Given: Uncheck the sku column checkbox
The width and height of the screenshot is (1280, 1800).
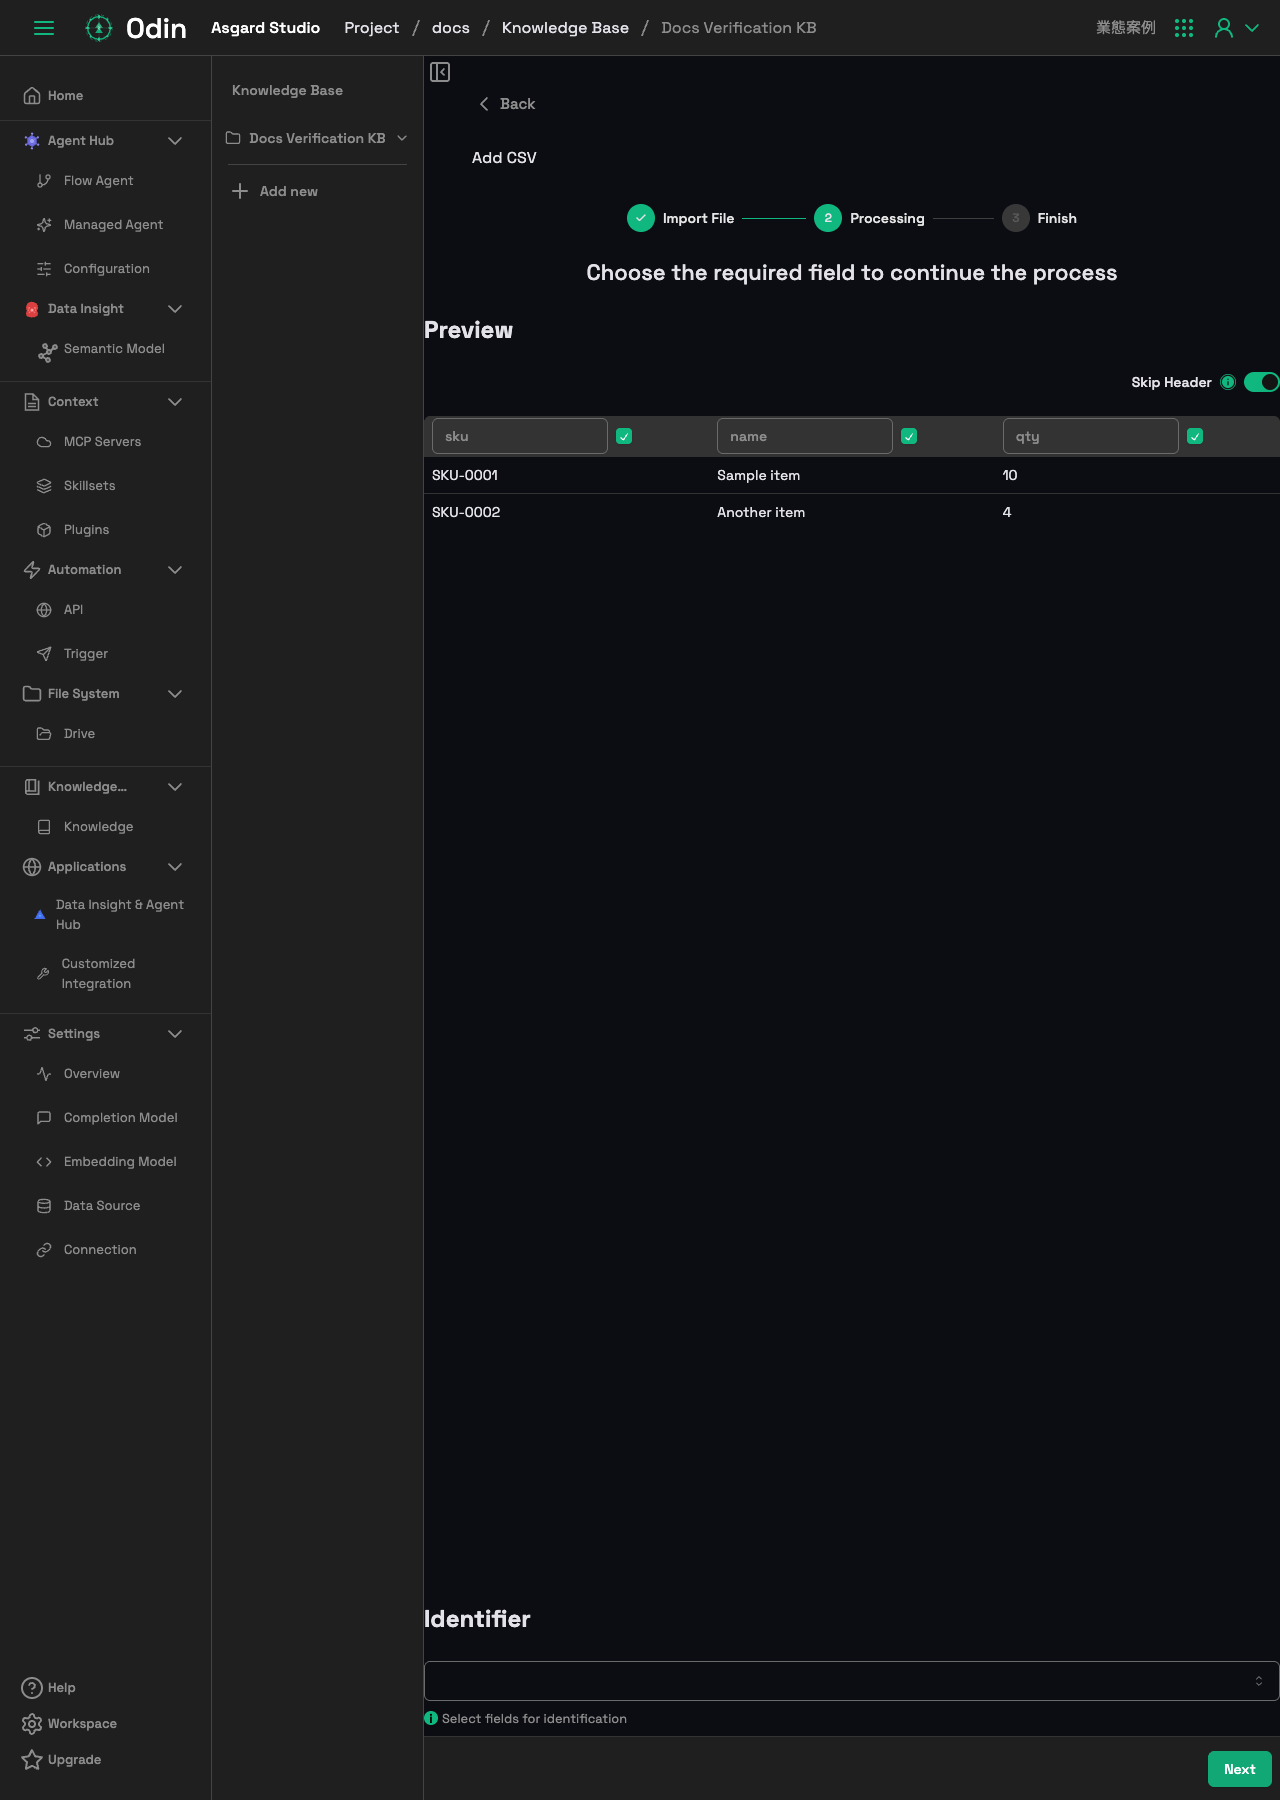Looking at the screenshot, I should 624,436.
